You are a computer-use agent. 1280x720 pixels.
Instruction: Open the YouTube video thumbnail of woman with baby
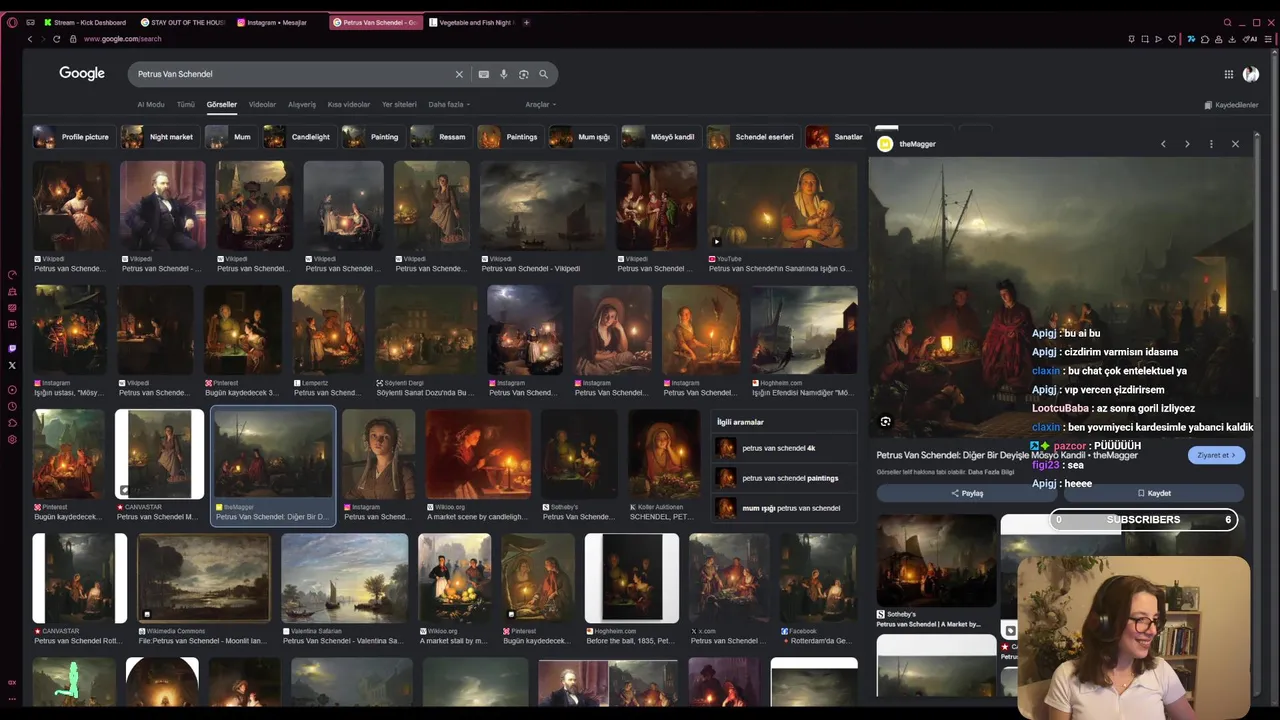(782, 206)
